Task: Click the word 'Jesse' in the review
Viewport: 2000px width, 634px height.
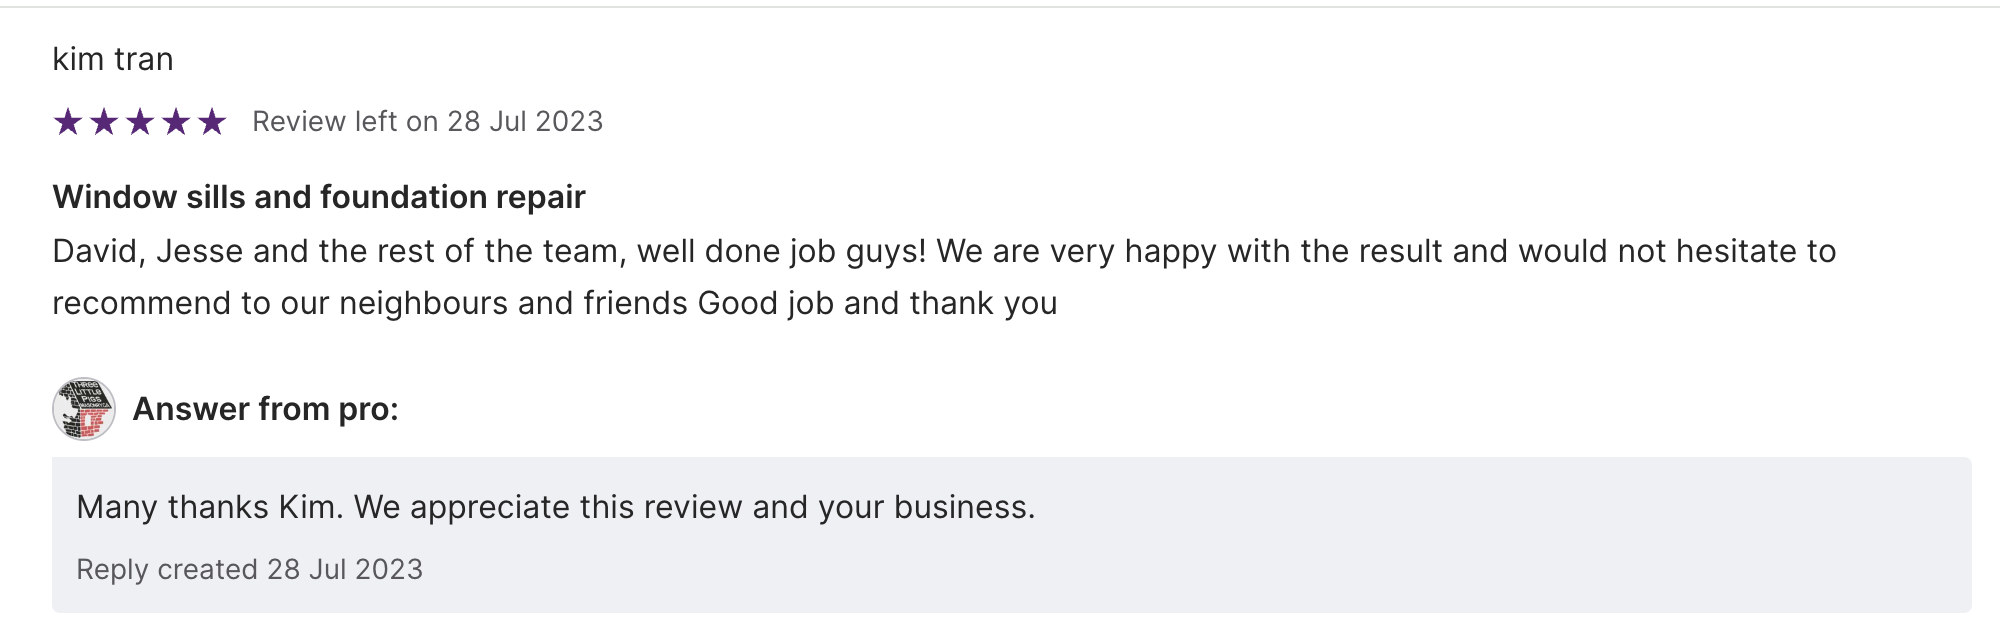Action: (199, 251)
